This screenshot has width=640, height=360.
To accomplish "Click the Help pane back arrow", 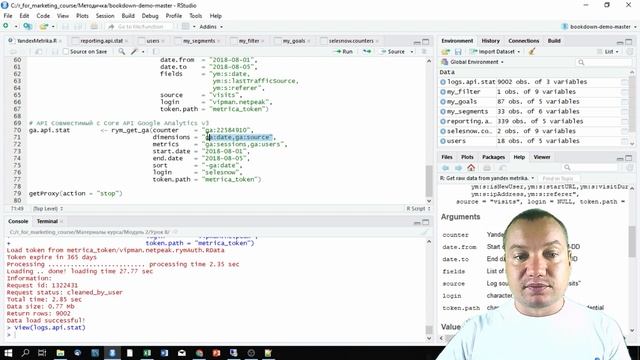I will click(x=445, y=168).
